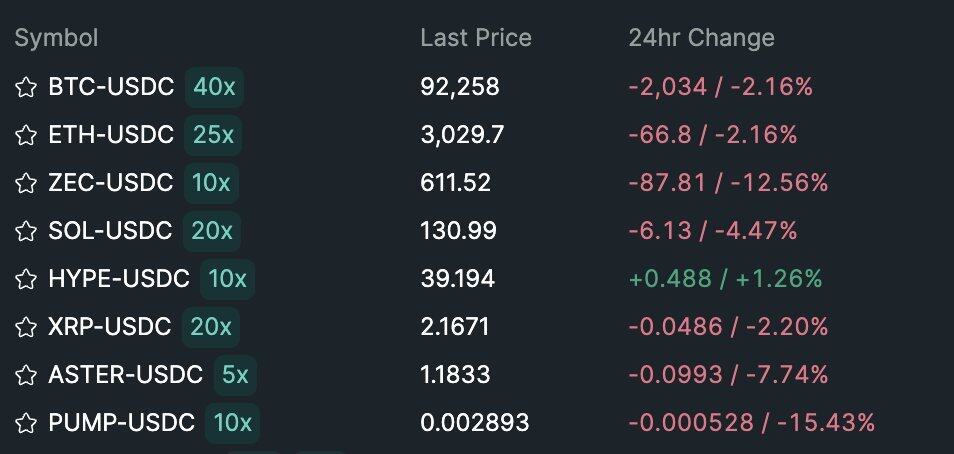
Task: Click the BTC-USDC 40x leverage badge
Action: (214, 87)
